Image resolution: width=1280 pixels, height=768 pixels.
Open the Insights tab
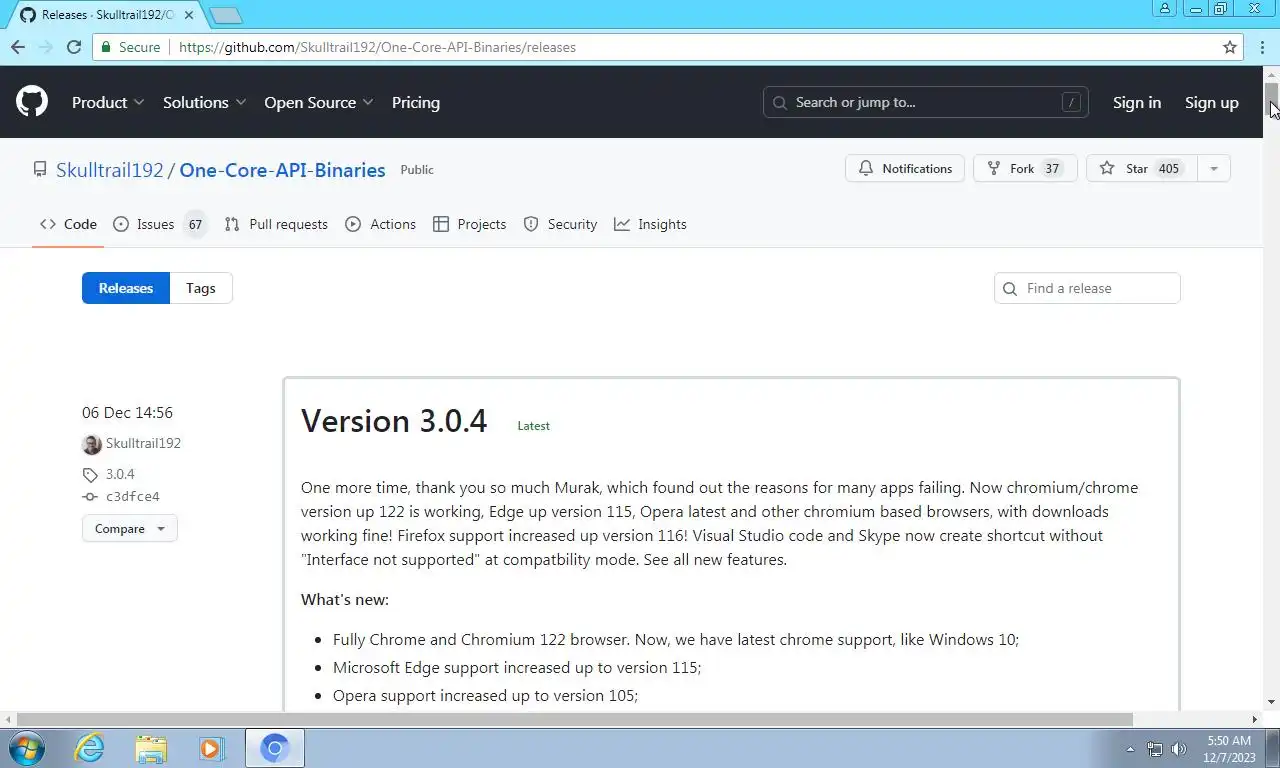click(x=650, y=224)
